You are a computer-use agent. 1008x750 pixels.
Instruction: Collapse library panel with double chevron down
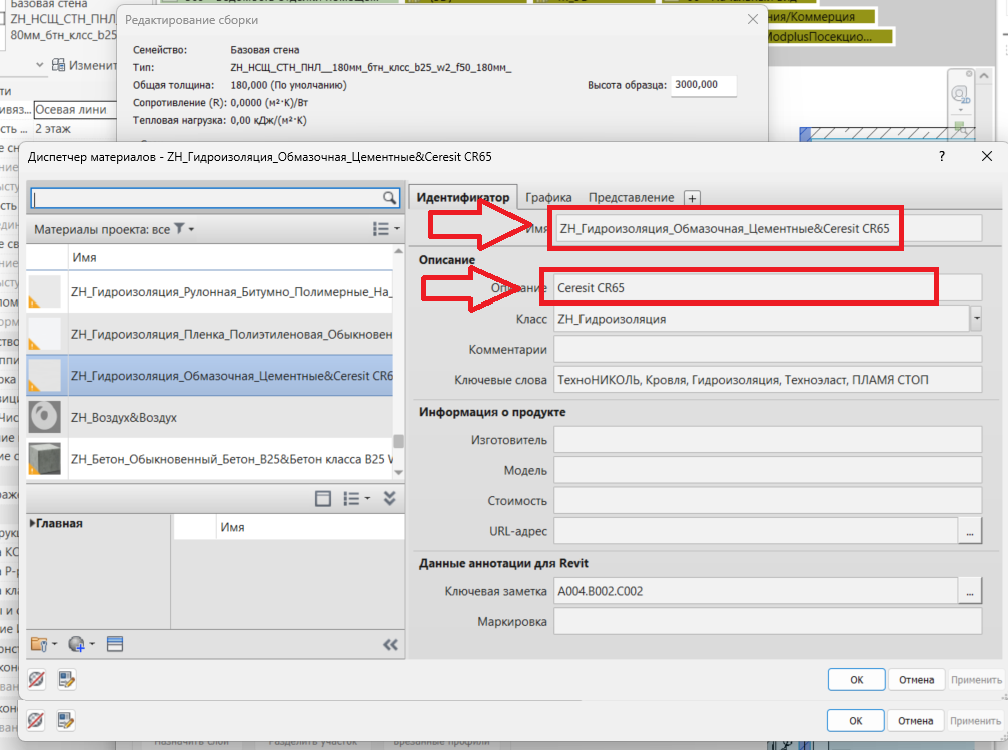click(x=390, y=498)
